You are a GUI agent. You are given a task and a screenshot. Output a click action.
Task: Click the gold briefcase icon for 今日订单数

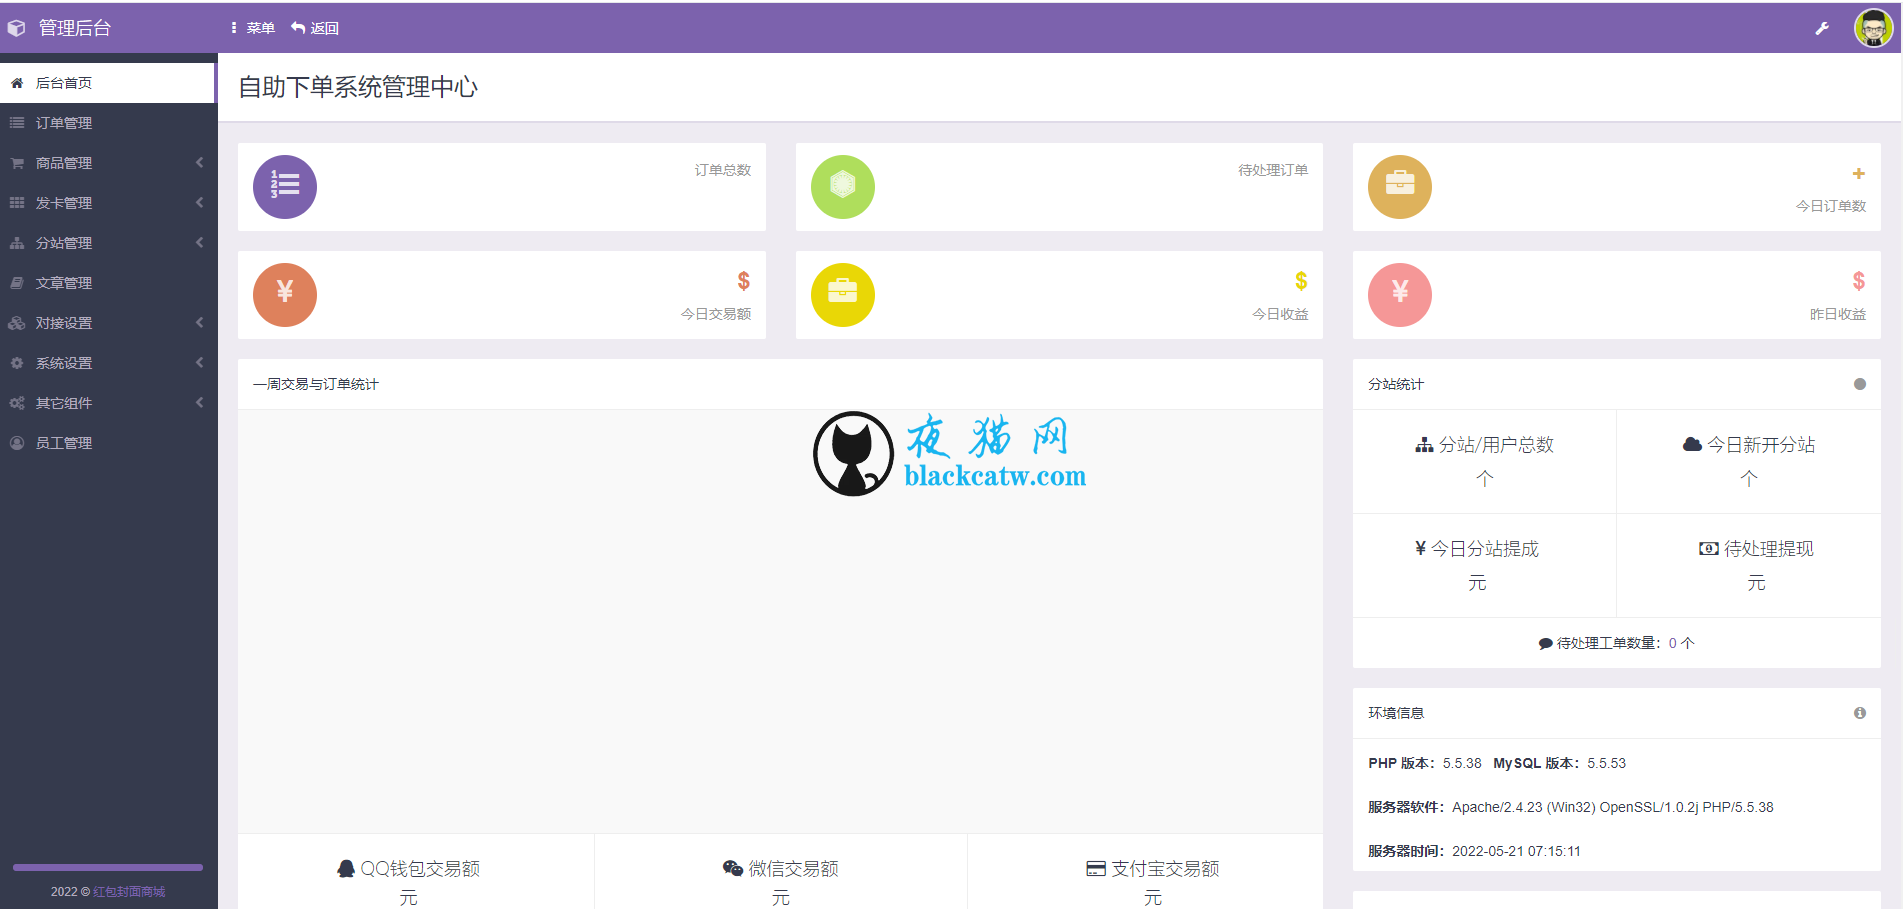click(1400, 187)
